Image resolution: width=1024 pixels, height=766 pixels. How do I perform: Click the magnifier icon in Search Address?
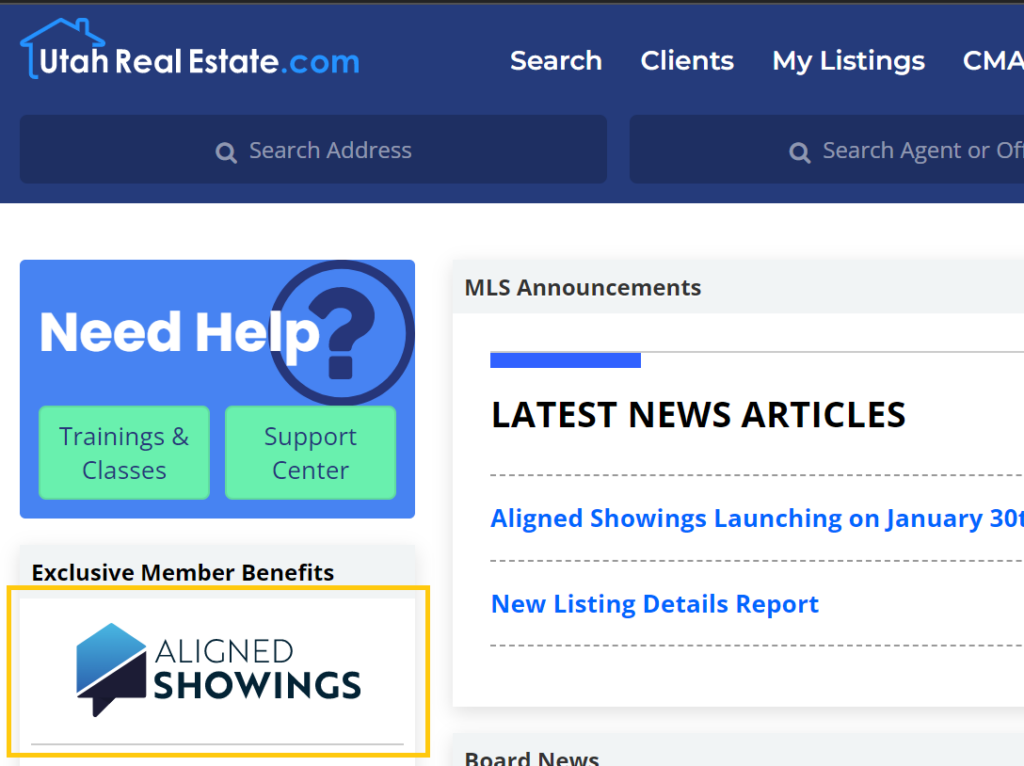coord(227,152)
